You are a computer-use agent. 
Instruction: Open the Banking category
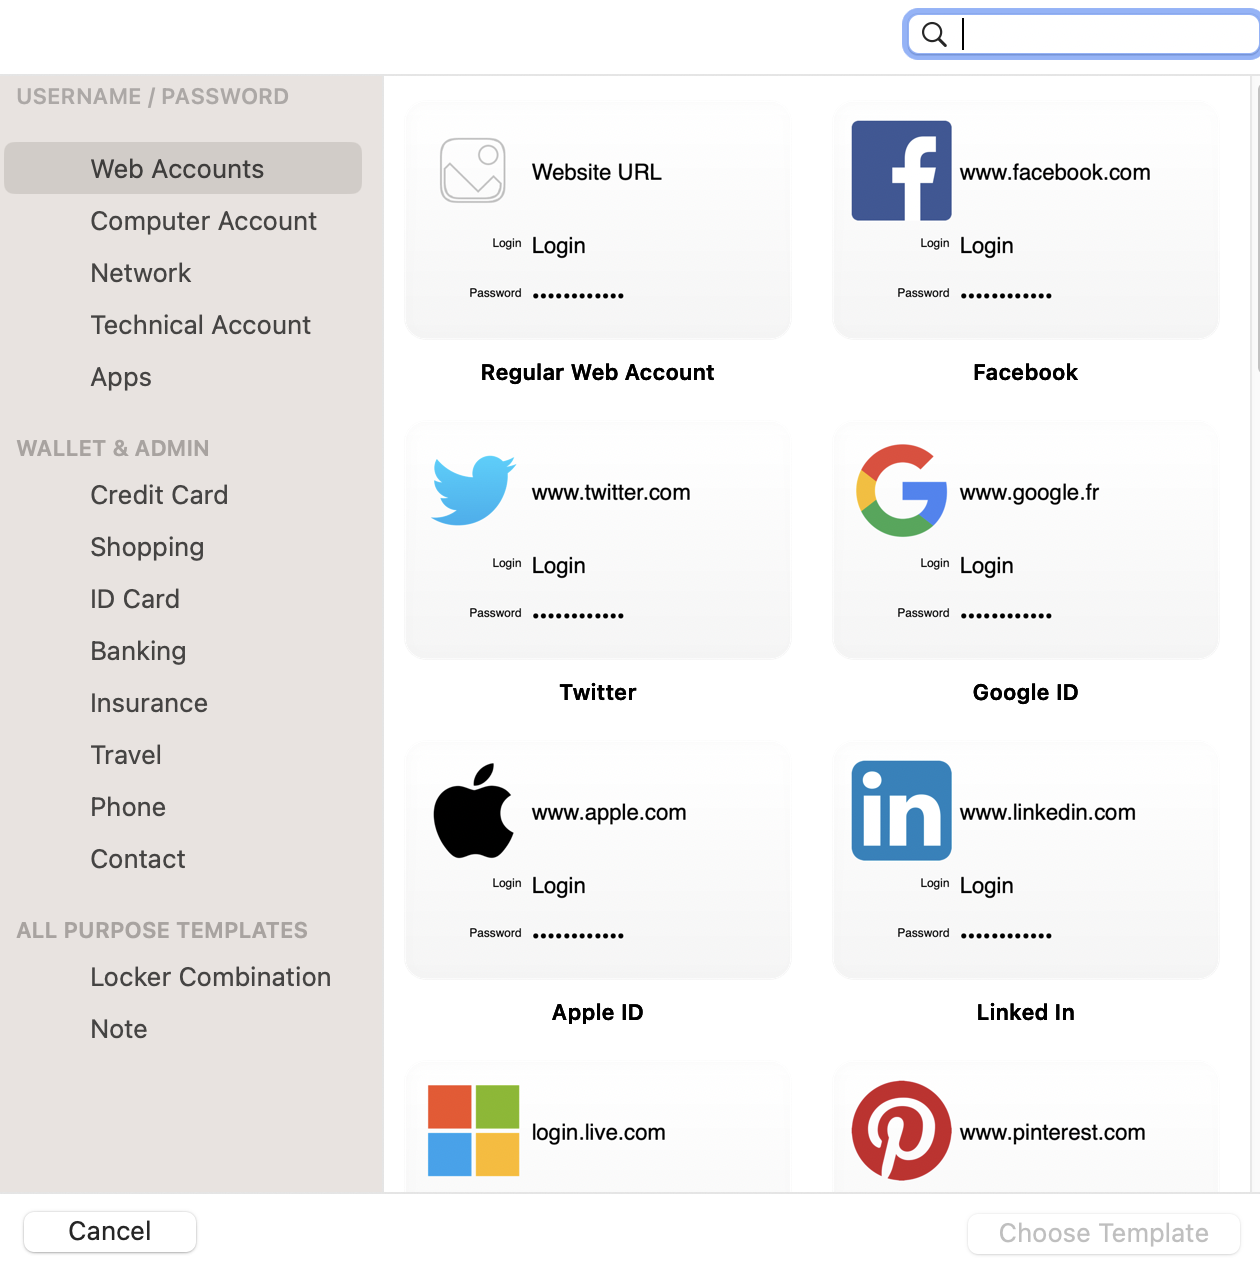click(138, 651)
